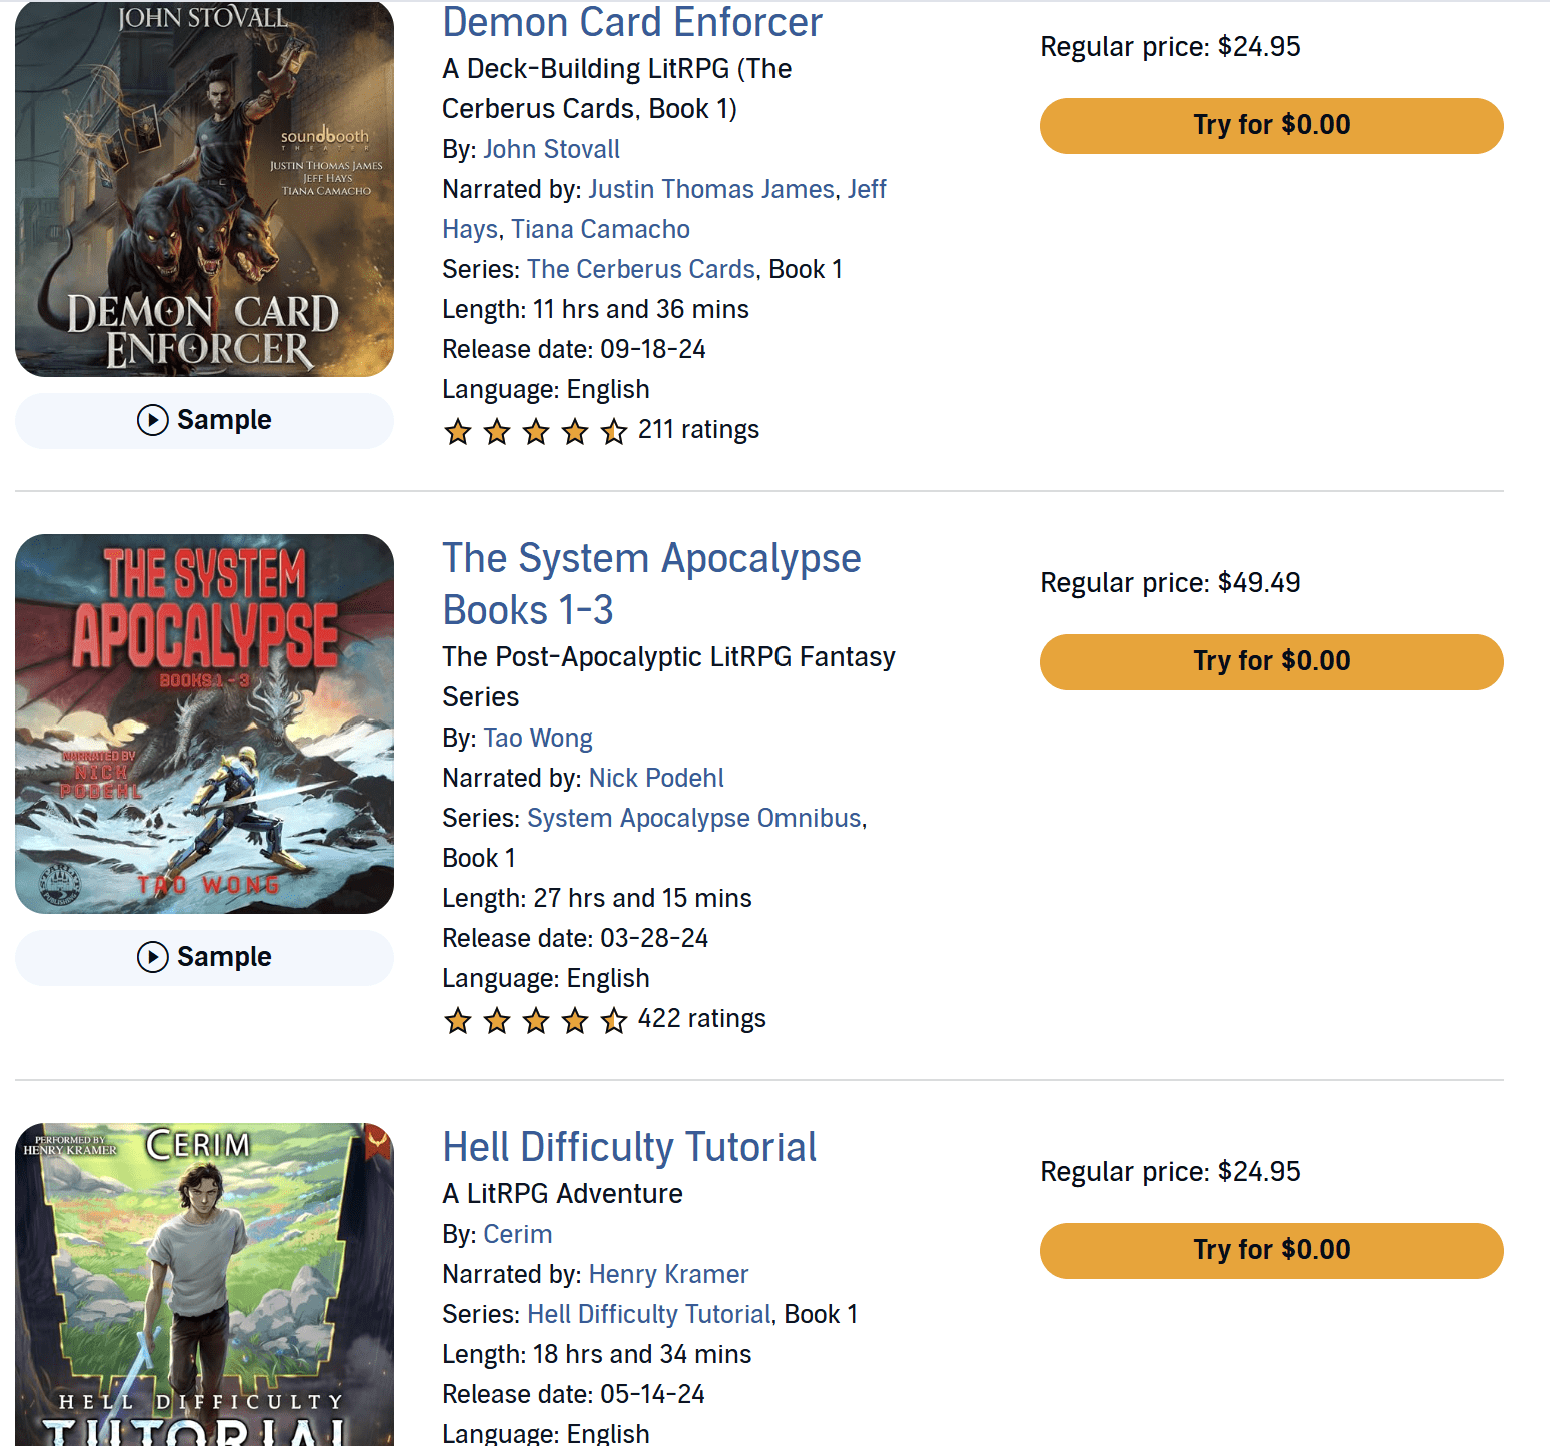This screenshot has width=1550, height=1446.
Task: Play The System Apocalypse sample
Action: [204, 957]
